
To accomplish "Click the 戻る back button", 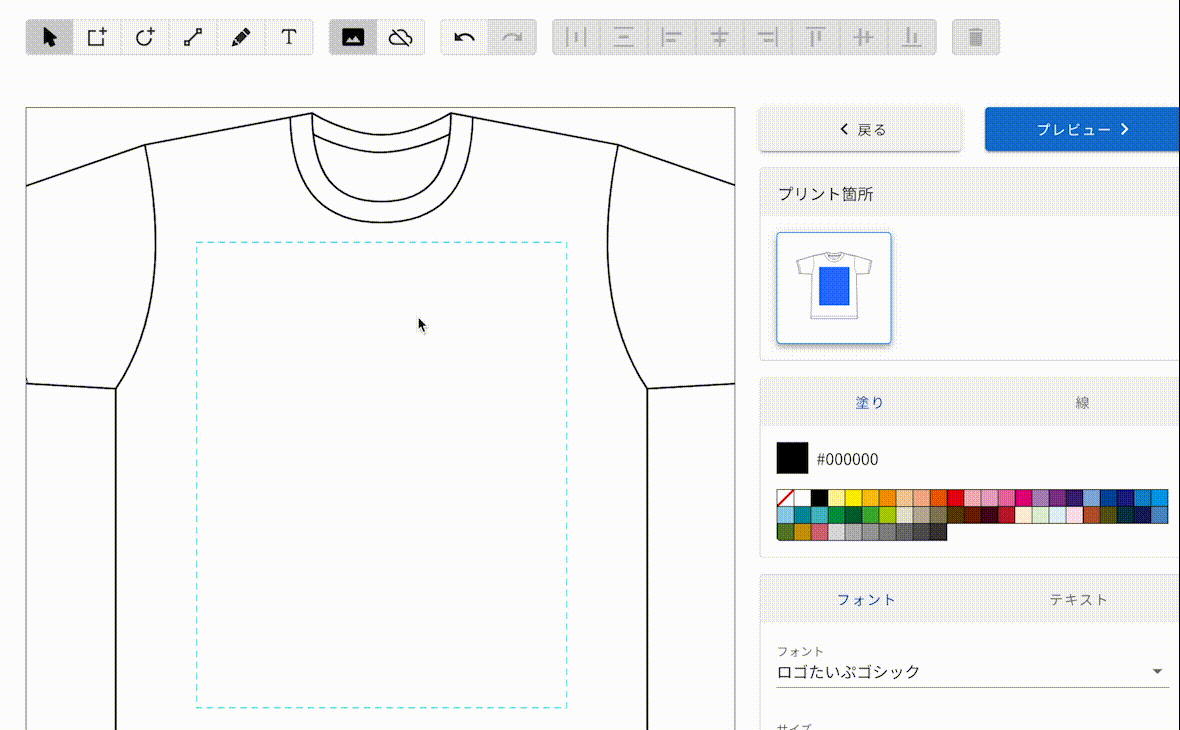I will point(860,129).
